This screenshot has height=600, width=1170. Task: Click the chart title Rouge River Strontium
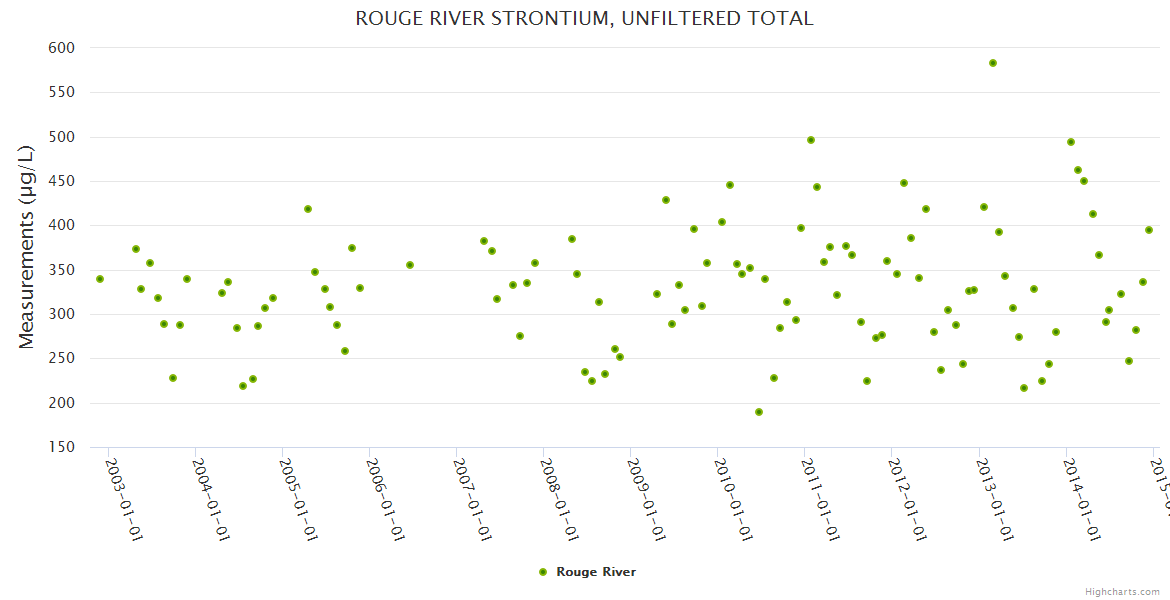click(x=585, y=19)
